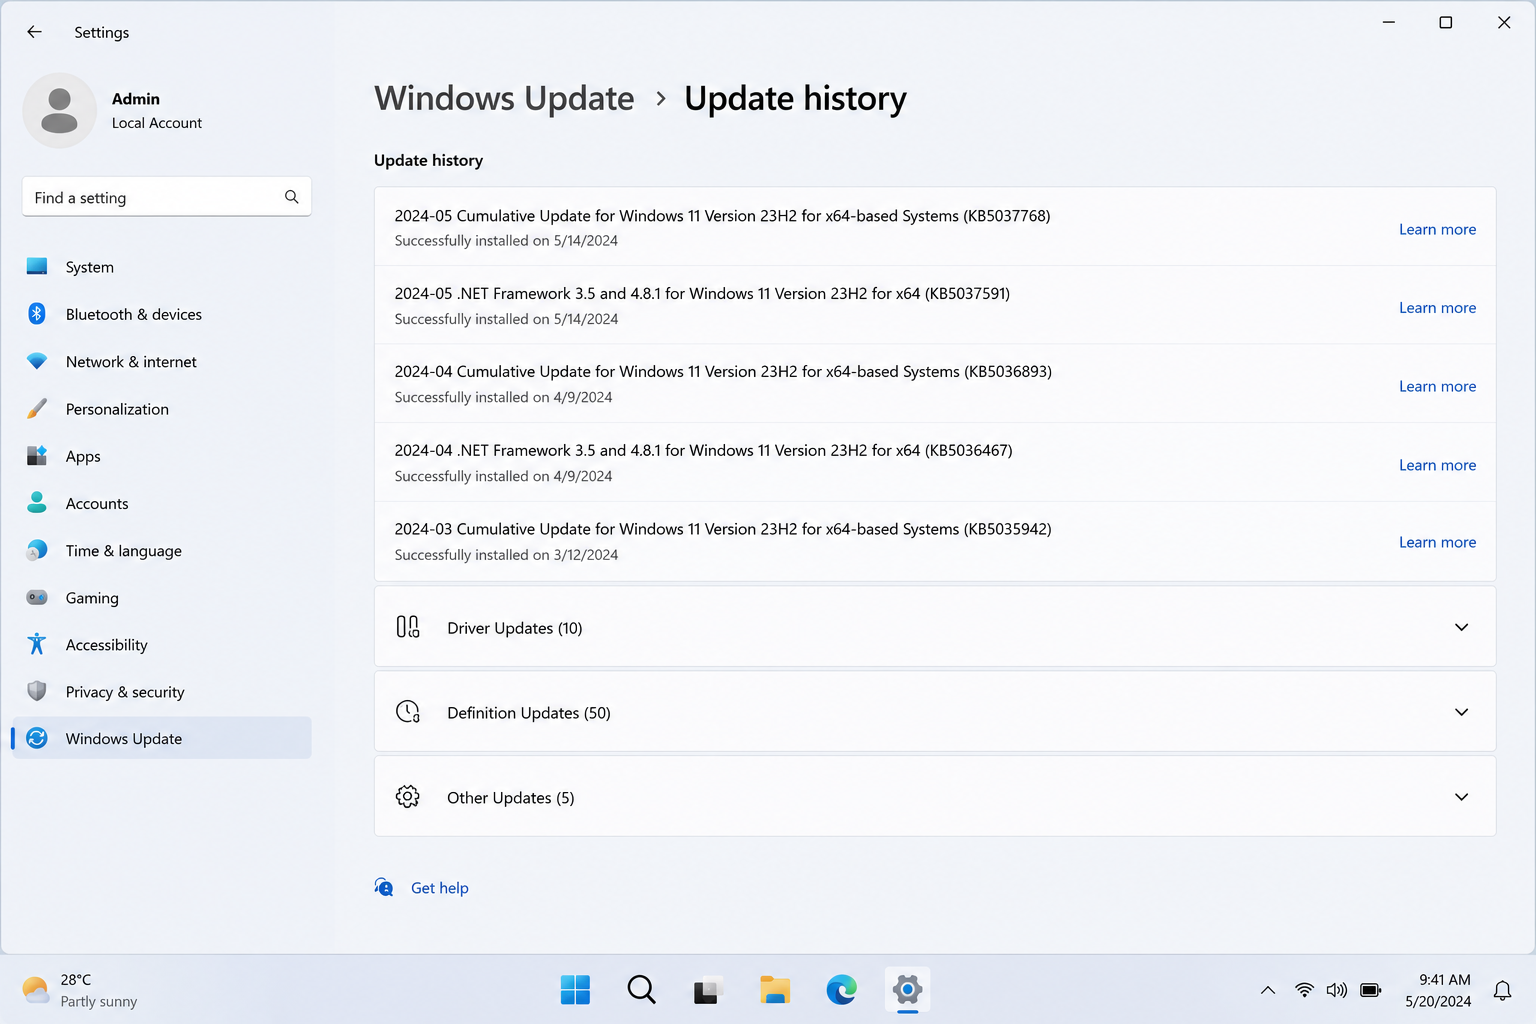This screenshot has height=1024, width=1536.
Task: Click the Time & language globe icon
Action: click(37, 550)
